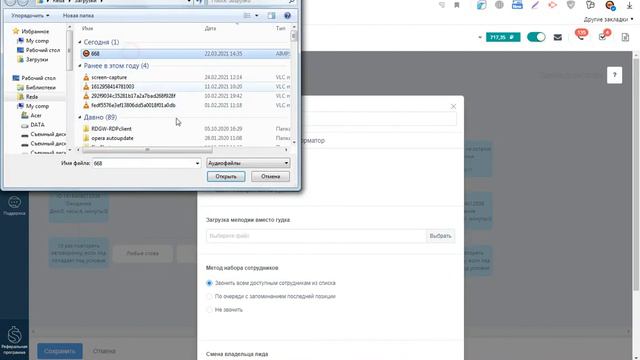Viewport: 640px width, 360px height.
Task: Open dropdown arrow left of balance badge
Action: [x=480, y=38]
